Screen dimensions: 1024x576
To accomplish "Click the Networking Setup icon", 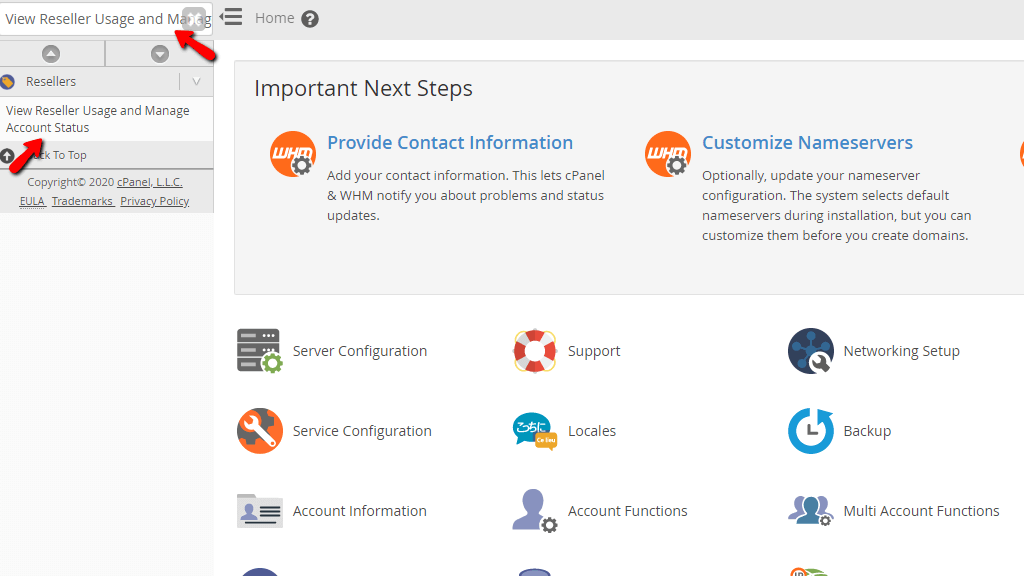I will 810,351.
